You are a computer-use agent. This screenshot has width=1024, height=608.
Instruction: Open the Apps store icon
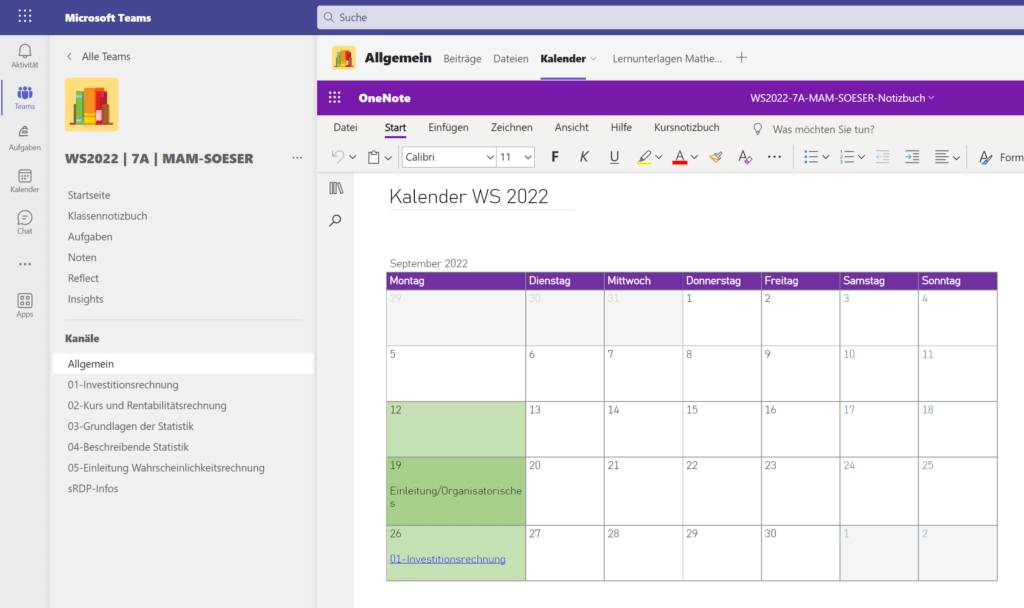pyautogui.click(x=25, y=305)
